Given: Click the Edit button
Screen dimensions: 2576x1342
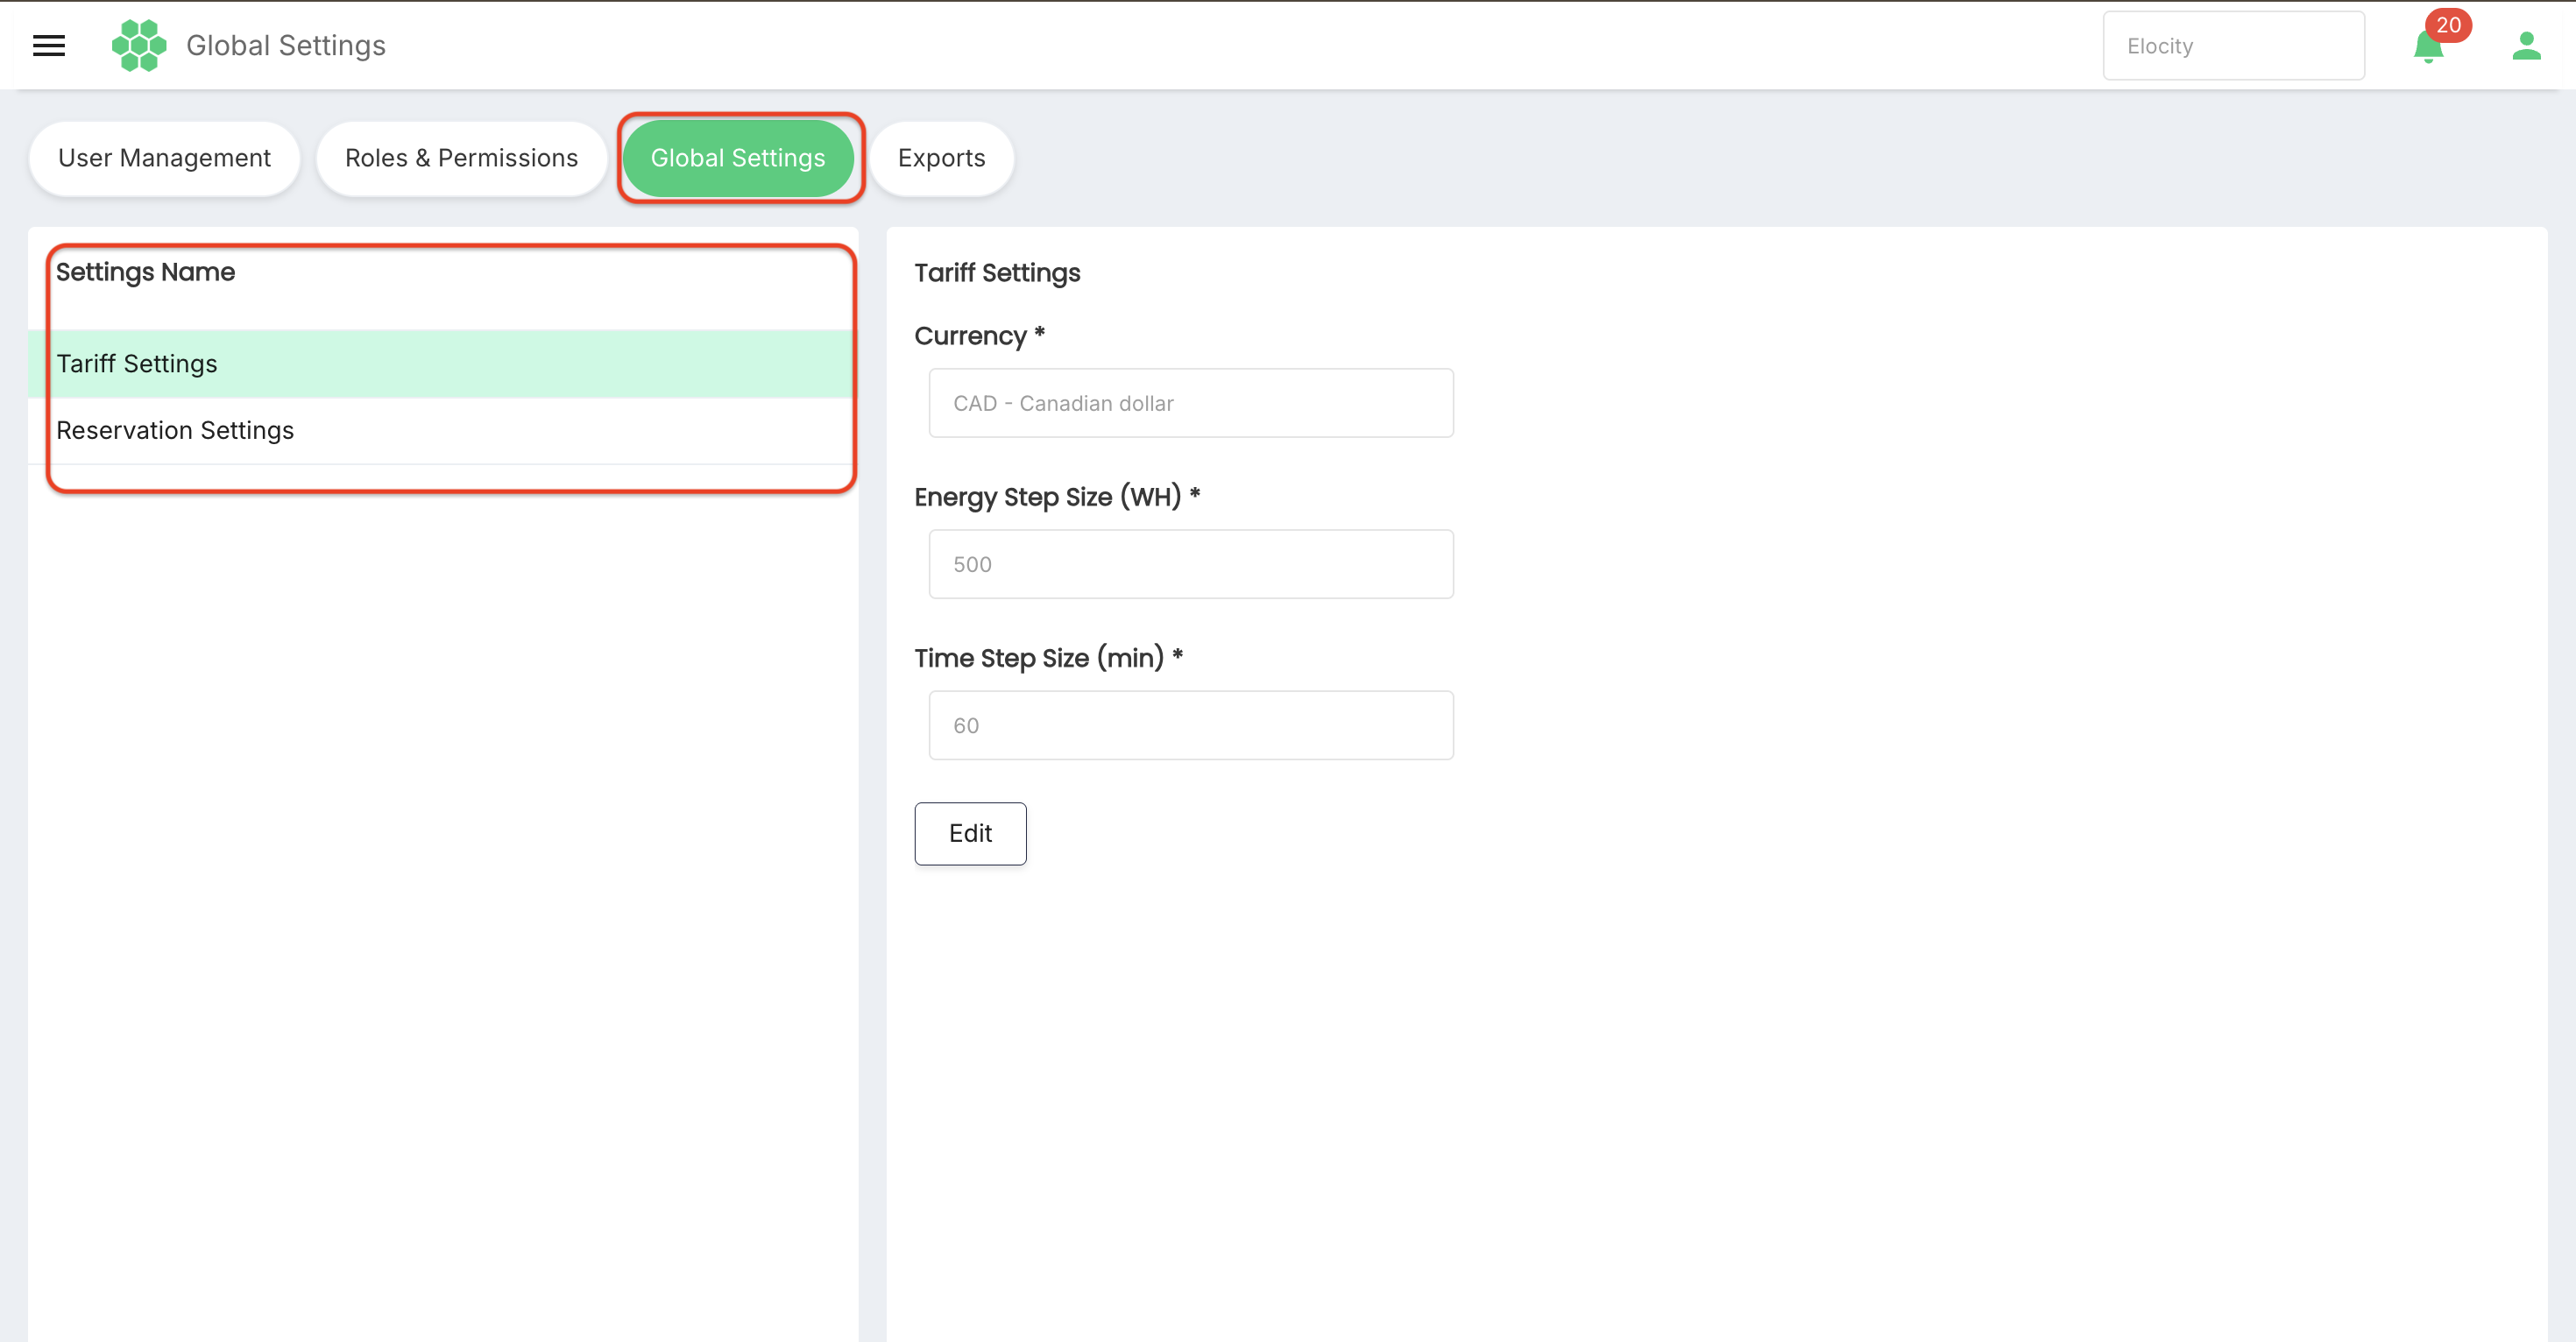Looking at the screenshot, I should point(970,833).
